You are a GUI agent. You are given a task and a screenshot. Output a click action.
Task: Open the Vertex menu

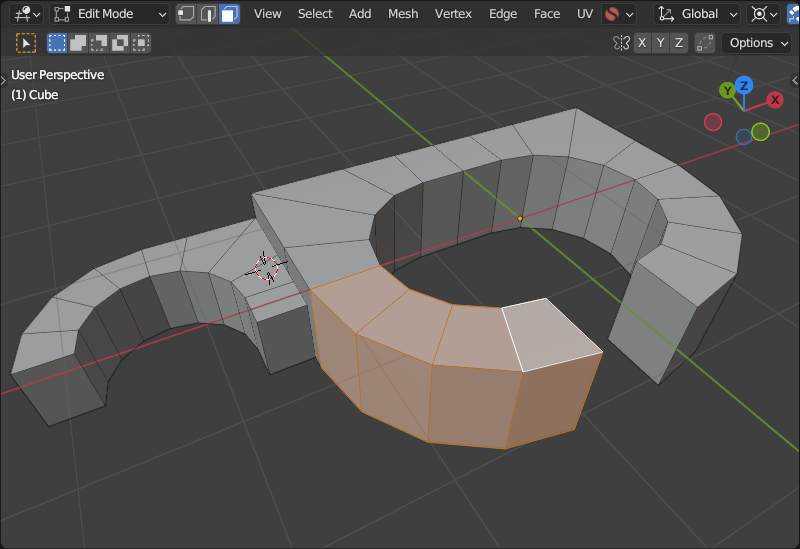[x=453, y=14]
